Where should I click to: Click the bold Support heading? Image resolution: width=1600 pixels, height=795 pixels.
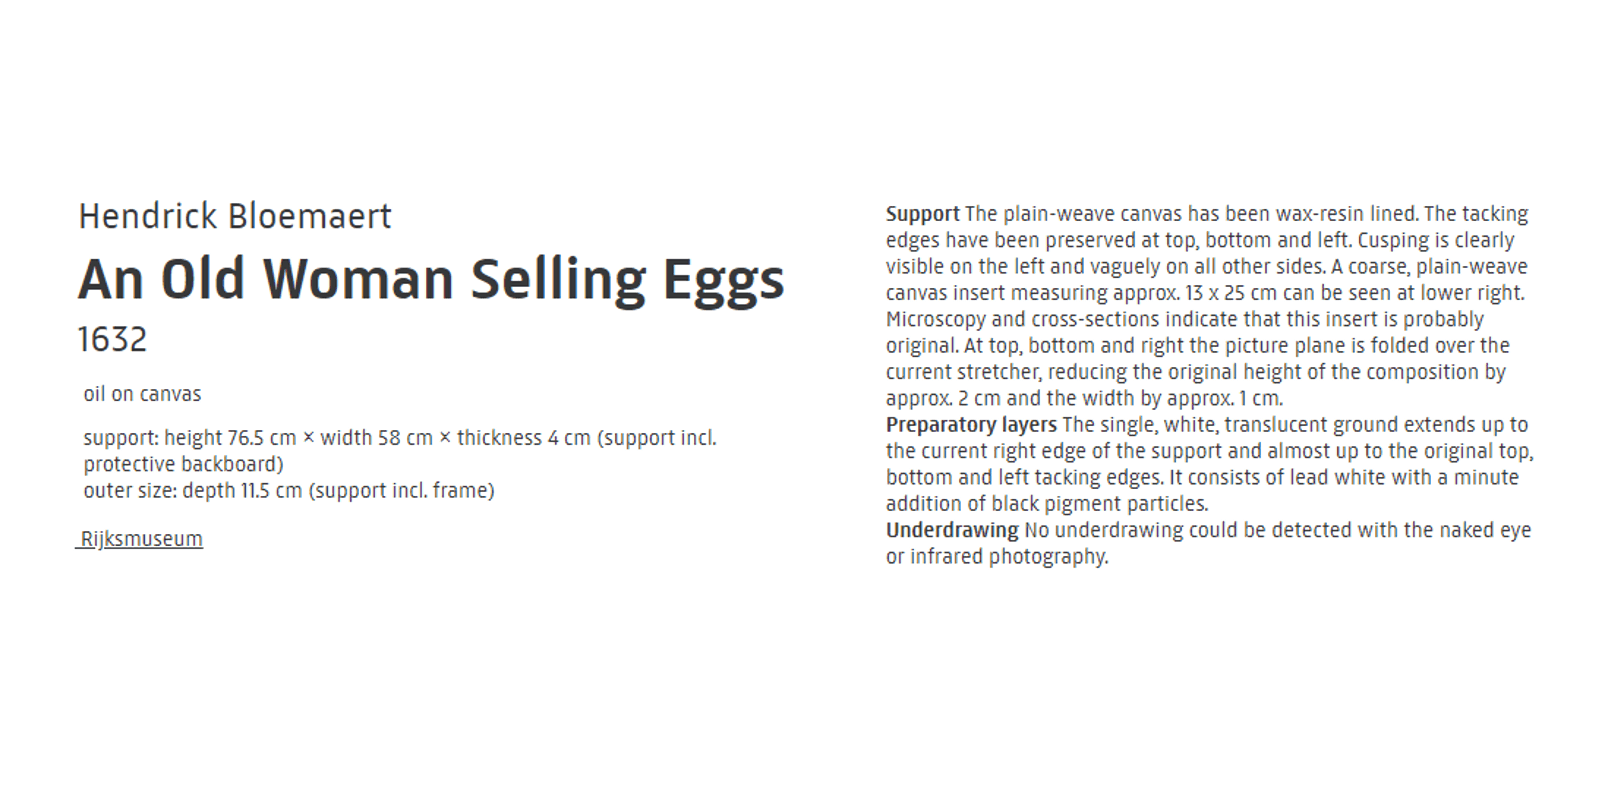pos(922,214)
